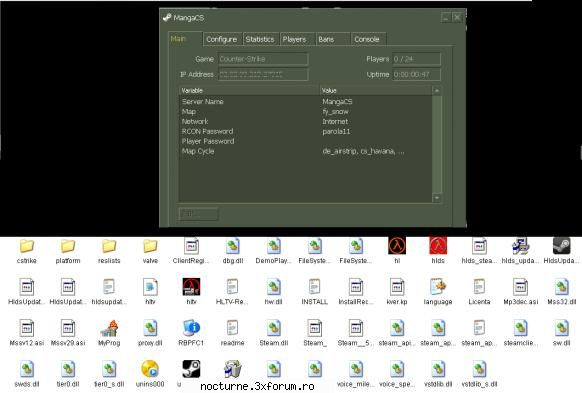Switch to the Main tab
The width and height of the screenshot is (582, 393).
tap(185, 39)
